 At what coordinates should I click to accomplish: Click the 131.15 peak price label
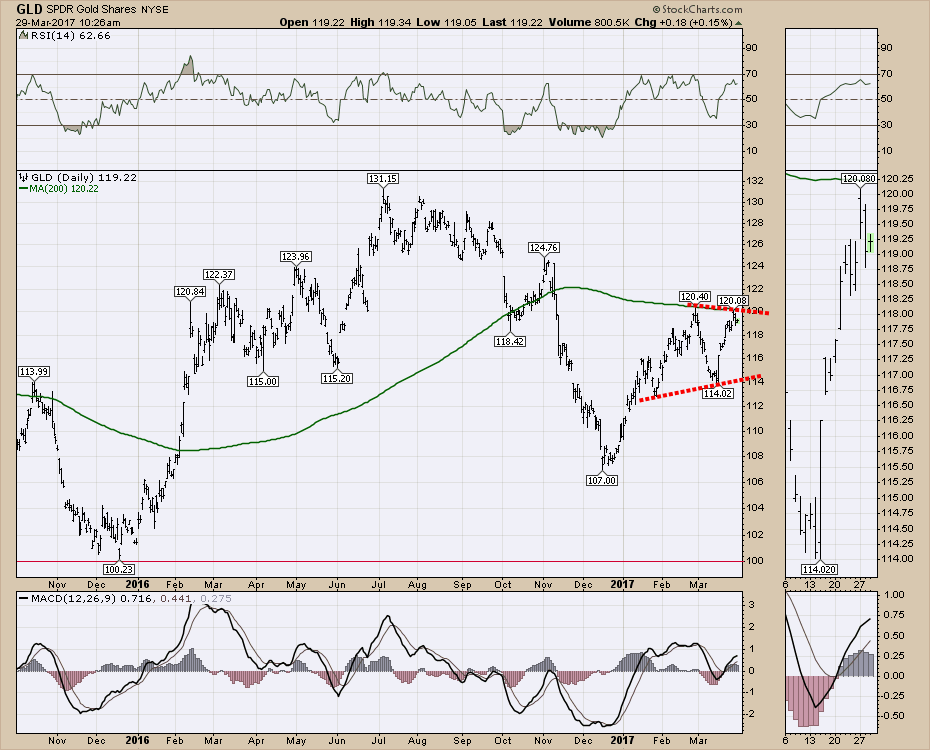(383, 178)
